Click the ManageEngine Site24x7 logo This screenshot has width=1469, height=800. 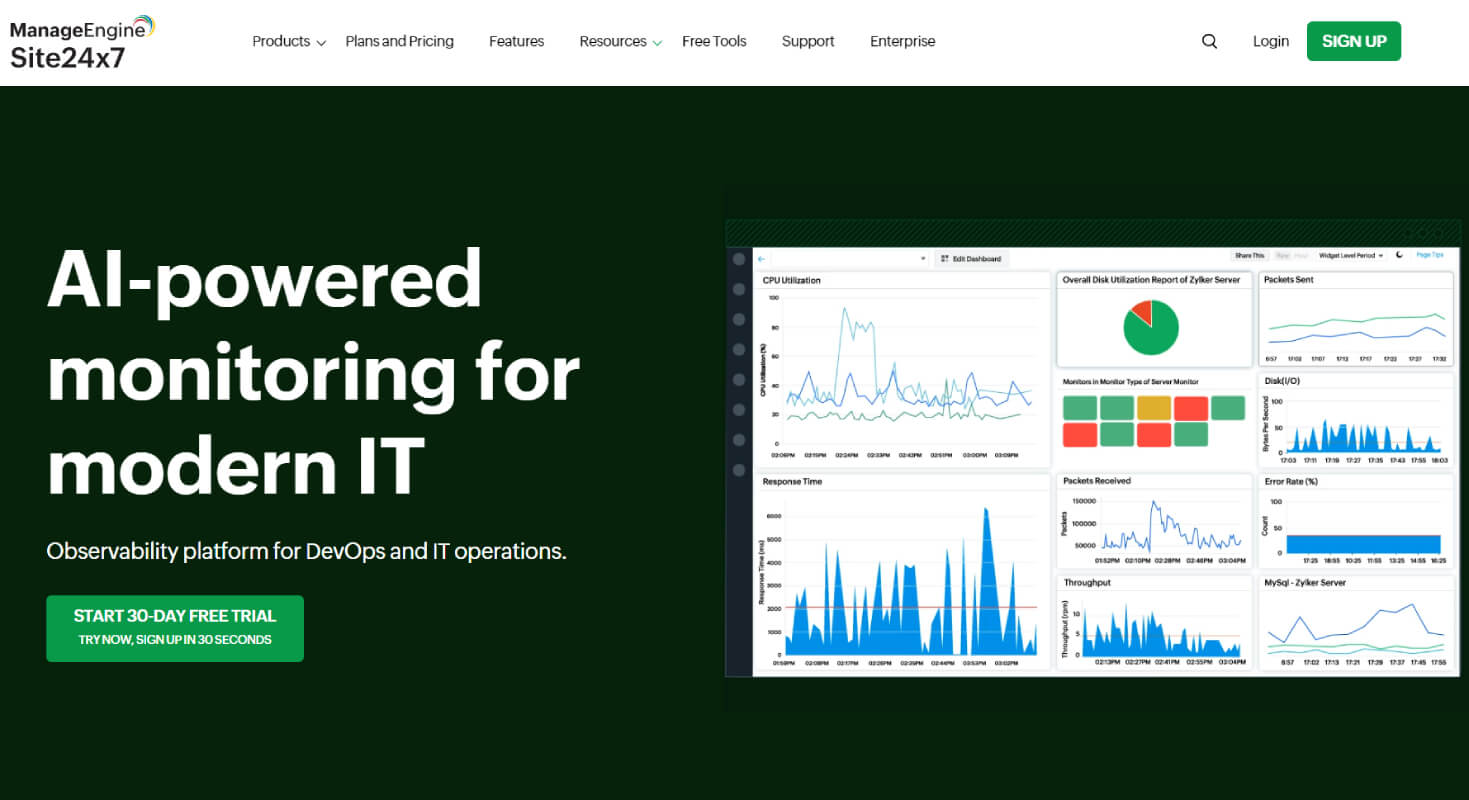pyautogui.click(x=83, y=43)
